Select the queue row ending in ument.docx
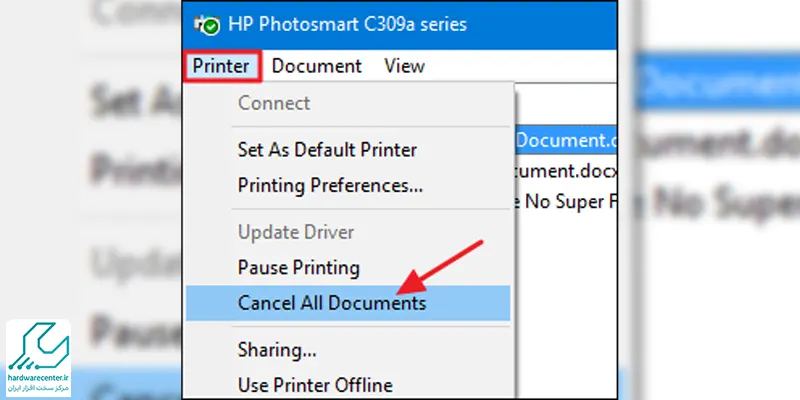The image size is (800, 400). (x=565, y=171)
